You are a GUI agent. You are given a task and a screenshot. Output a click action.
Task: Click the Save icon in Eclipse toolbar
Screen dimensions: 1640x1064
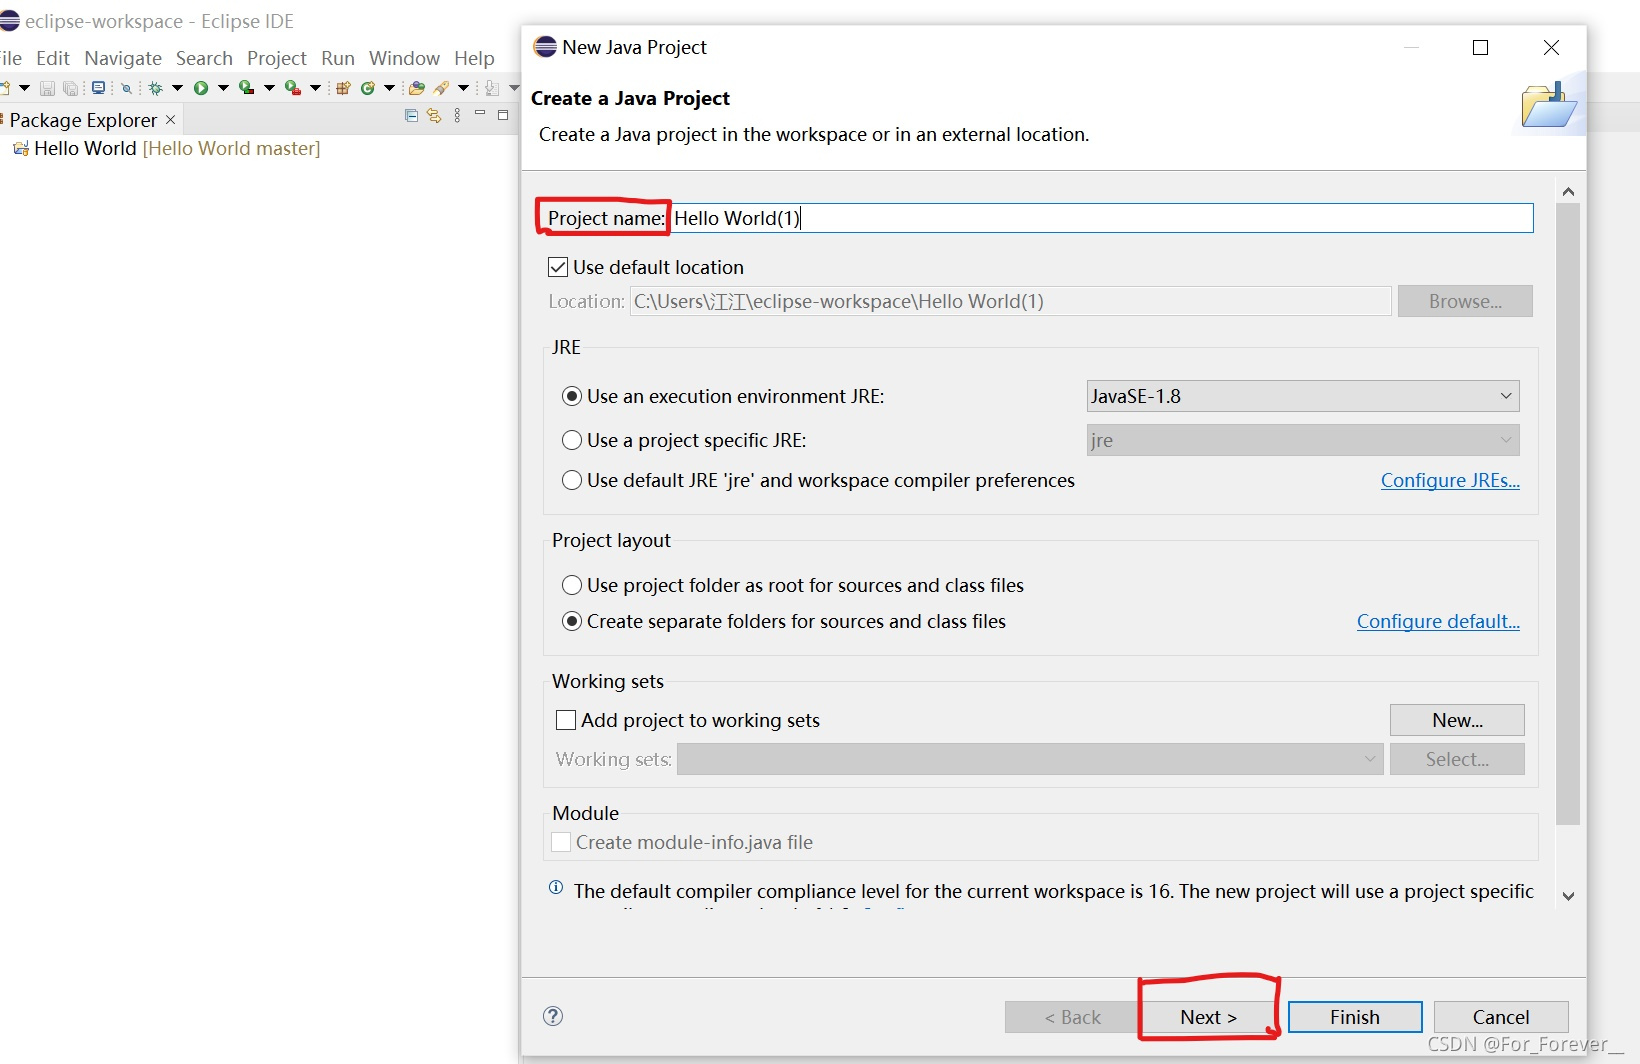click(x=47, y=88)
